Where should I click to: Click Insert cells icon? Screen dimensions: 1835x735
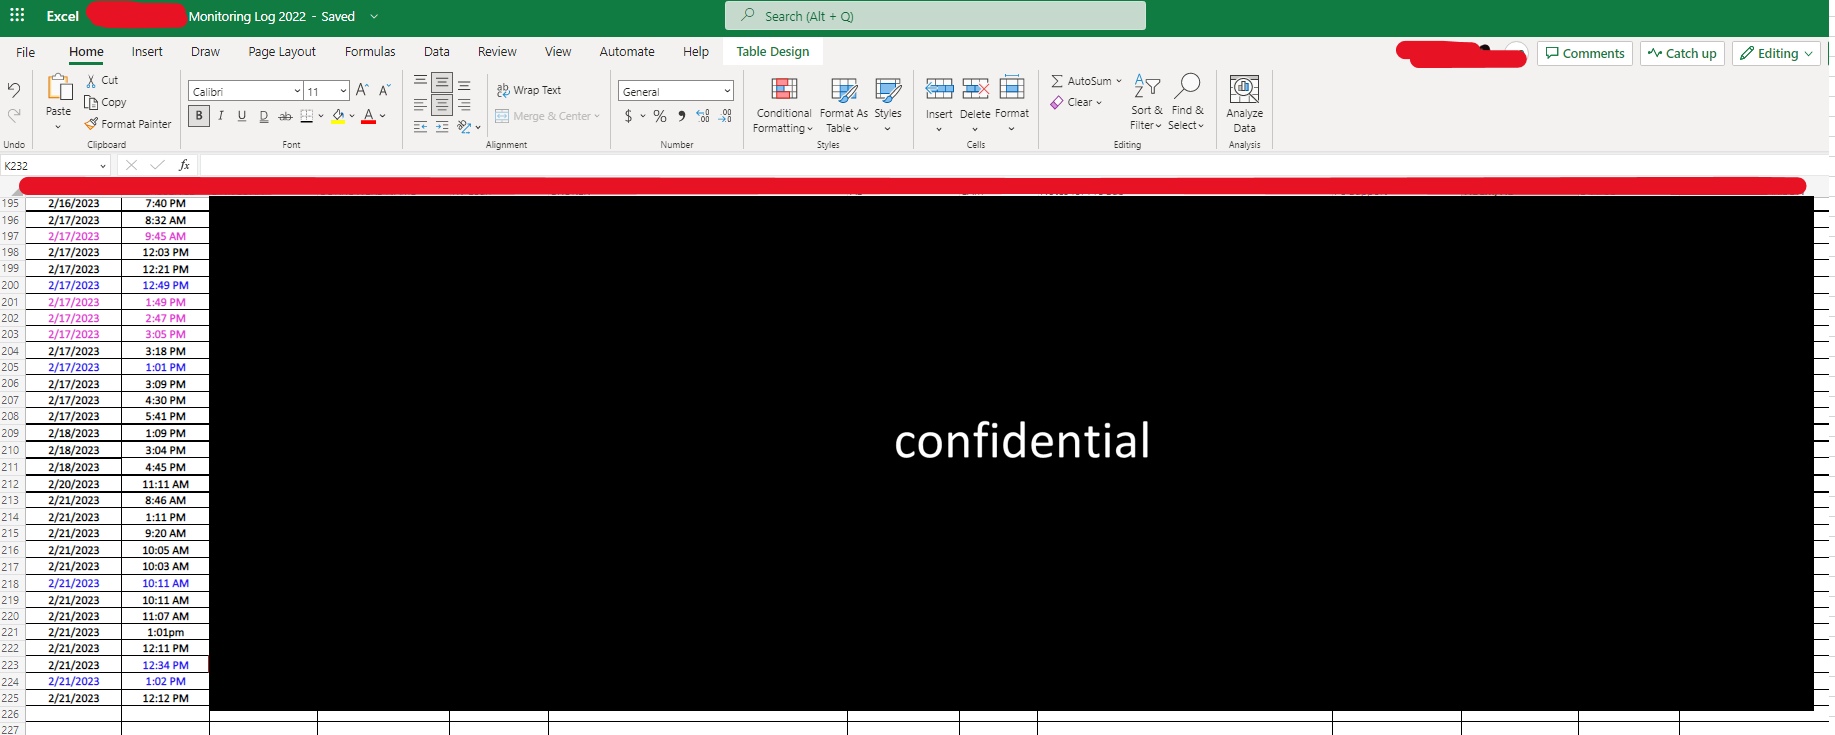(939, 88)
